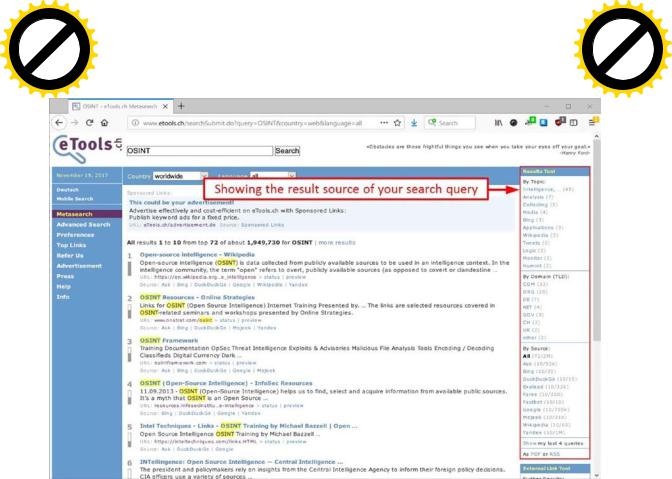Open INTelligence: Open Source Intelligence CIA result

(x=241, y=462)
